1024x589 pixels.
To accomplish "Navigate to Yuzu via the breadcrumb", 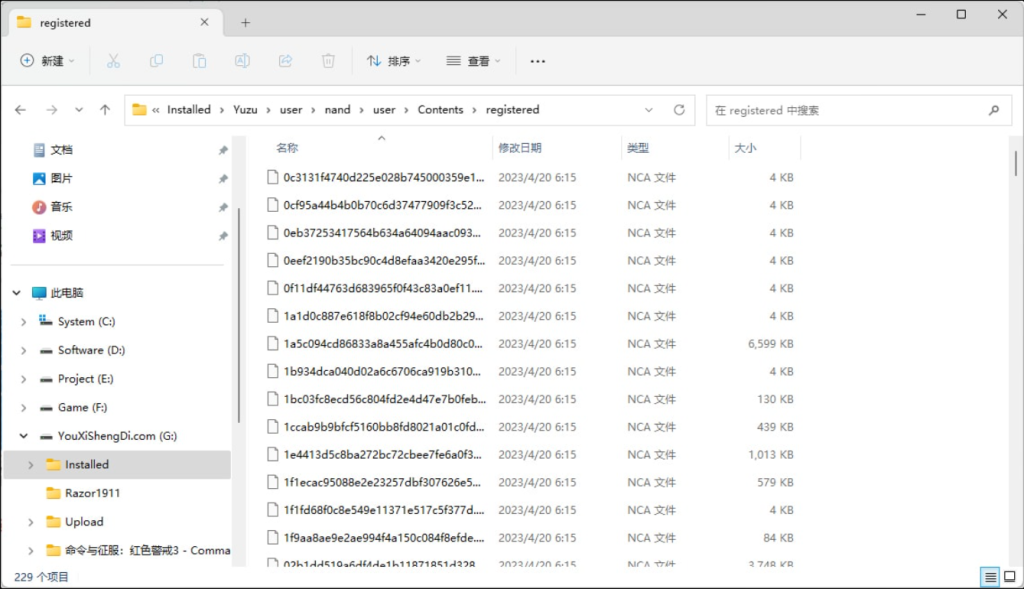I will 244,110.
